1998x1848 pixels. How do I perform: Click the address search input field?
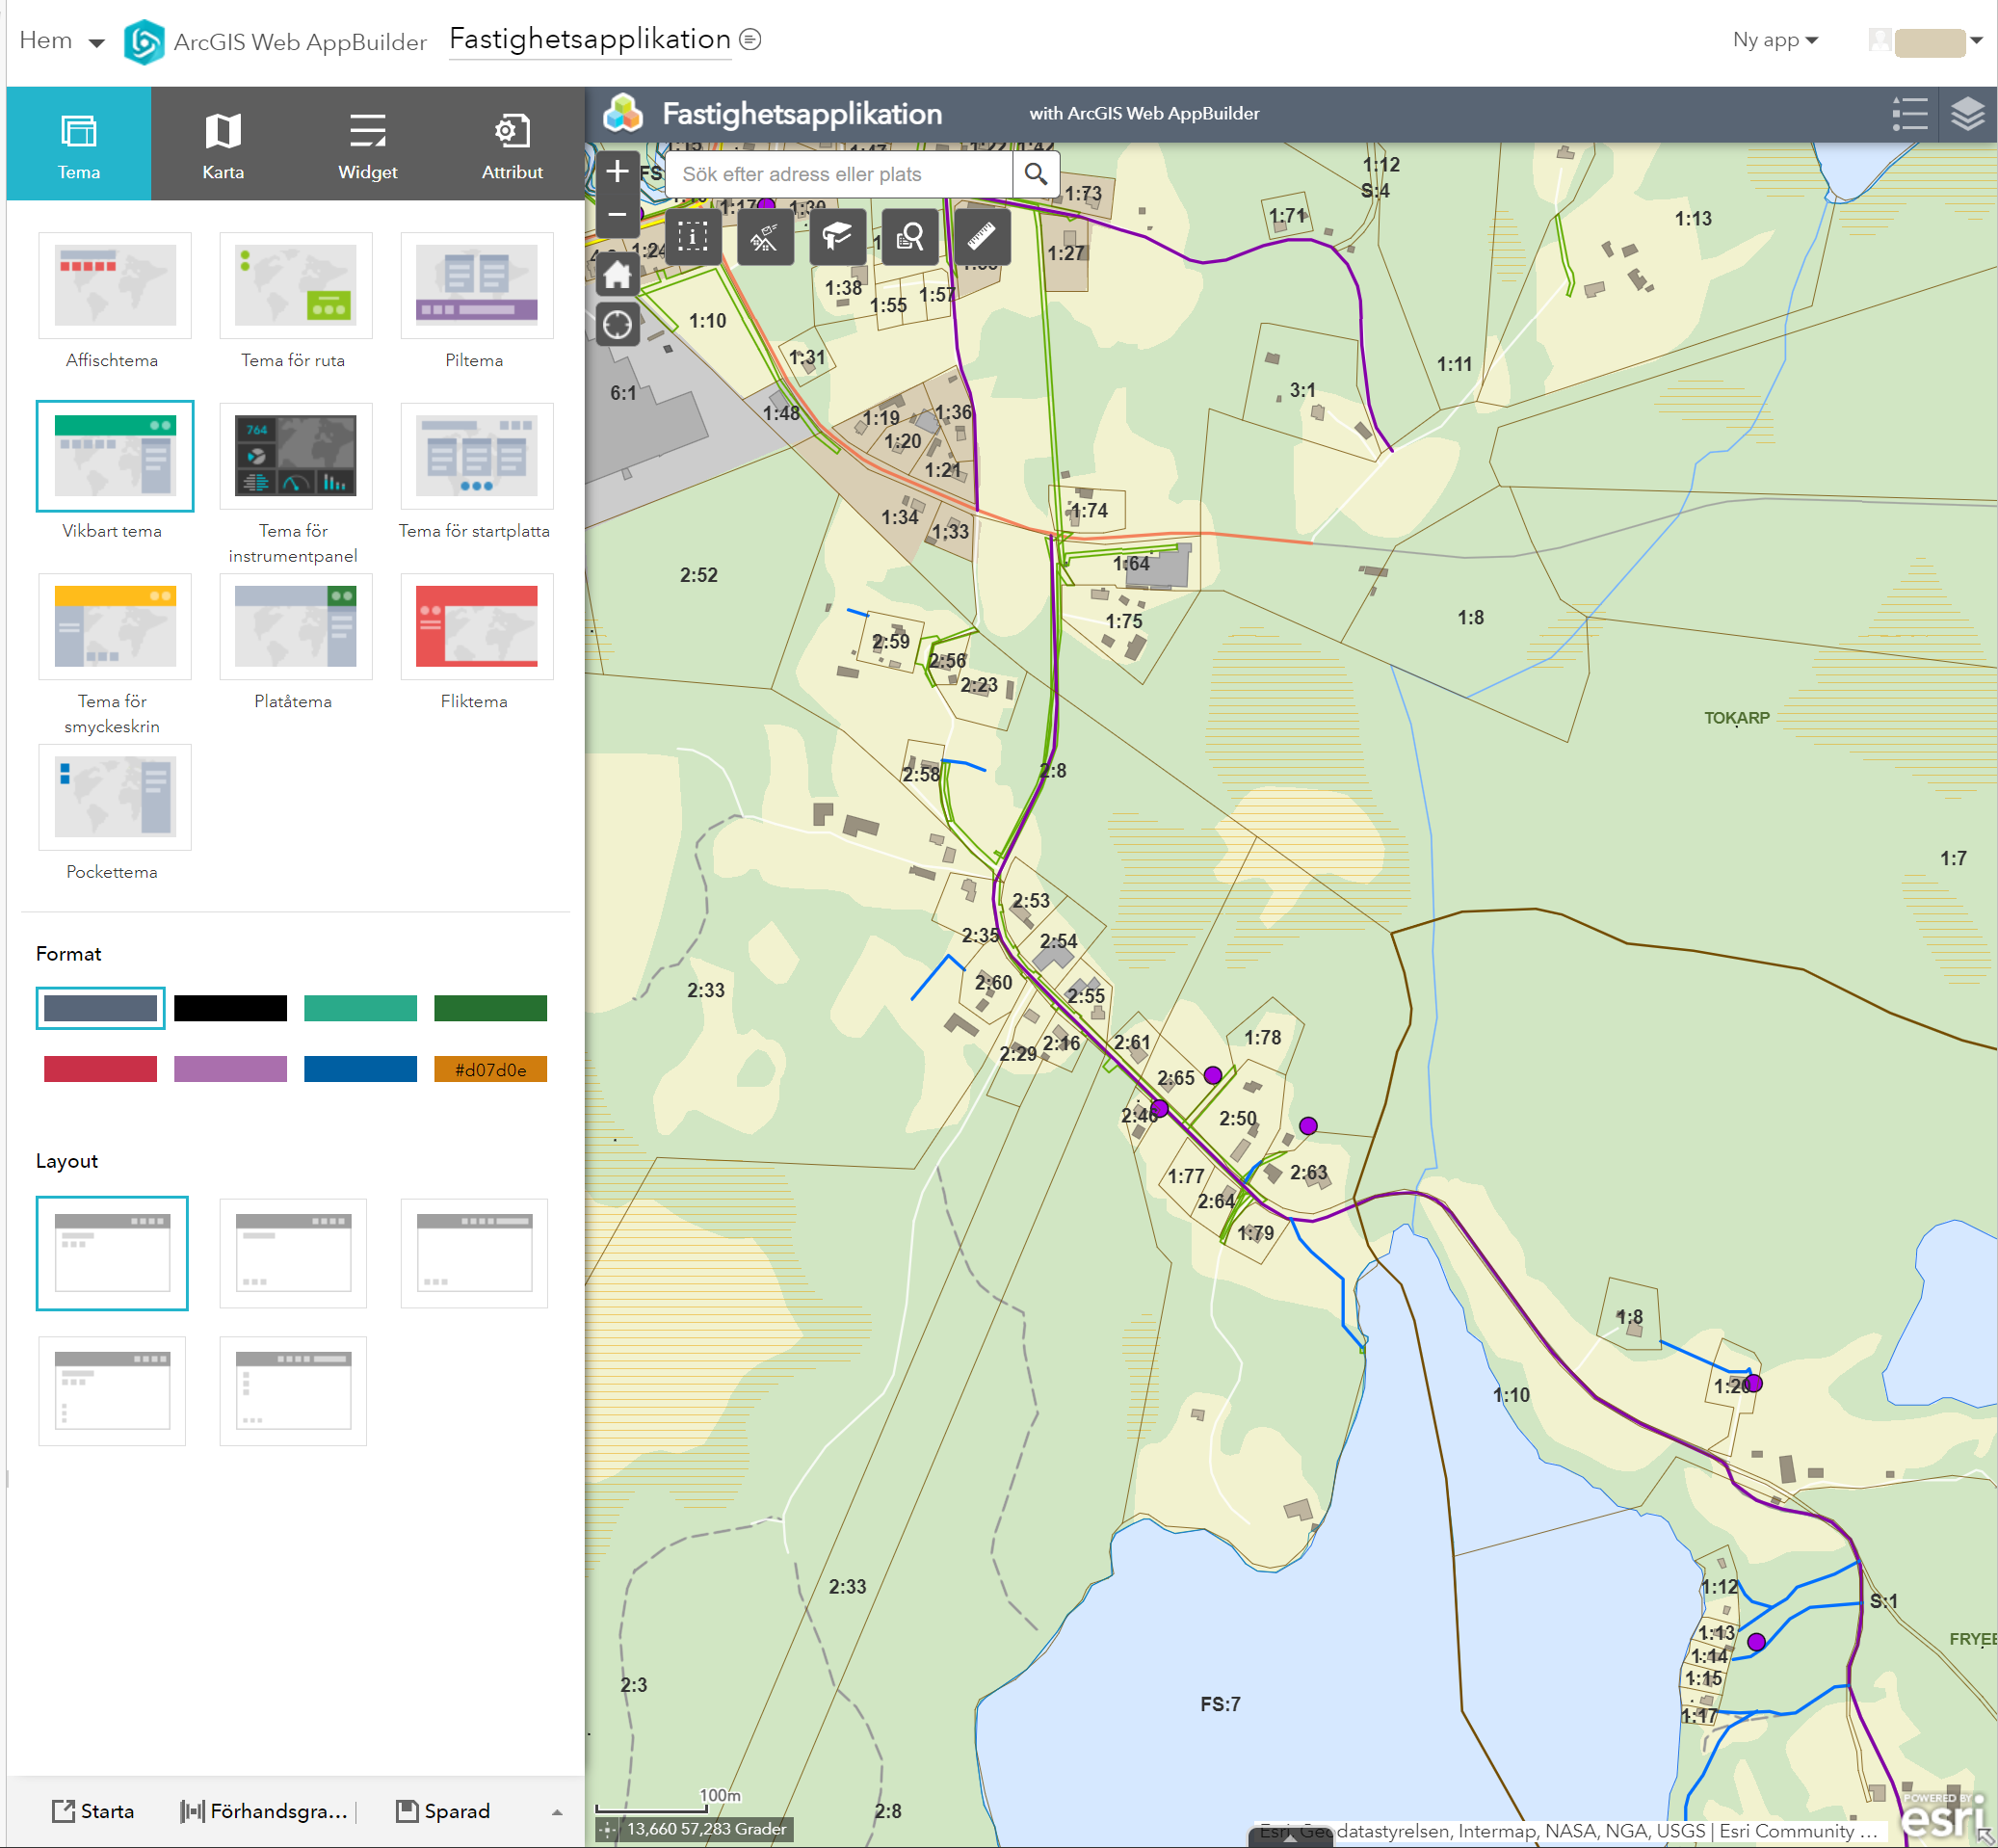(840, 174)
